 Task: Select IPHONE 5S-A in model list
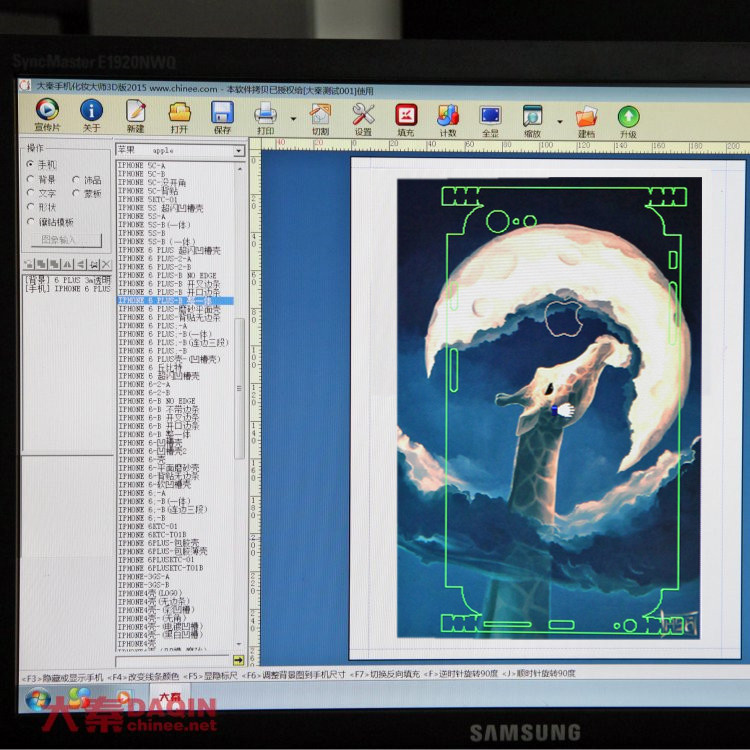(142, 216)
